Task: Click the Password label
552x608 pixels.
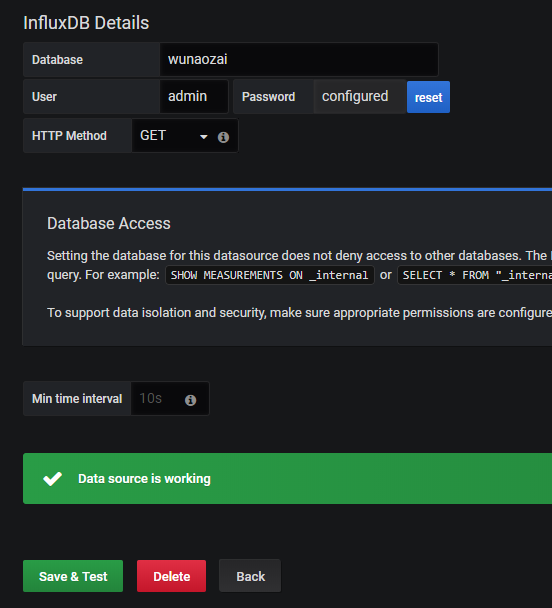Action: pyautogui.click(x=268, y=97)
